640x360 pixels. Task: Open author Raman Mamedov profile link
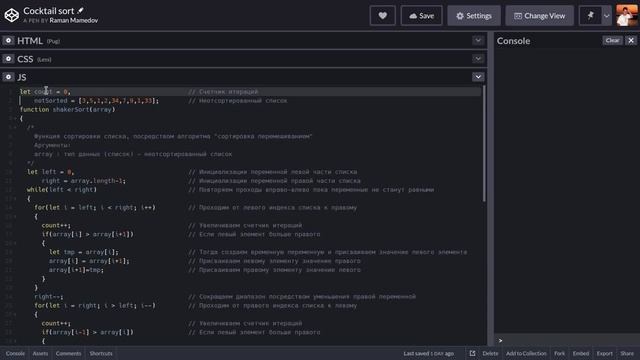74,20
